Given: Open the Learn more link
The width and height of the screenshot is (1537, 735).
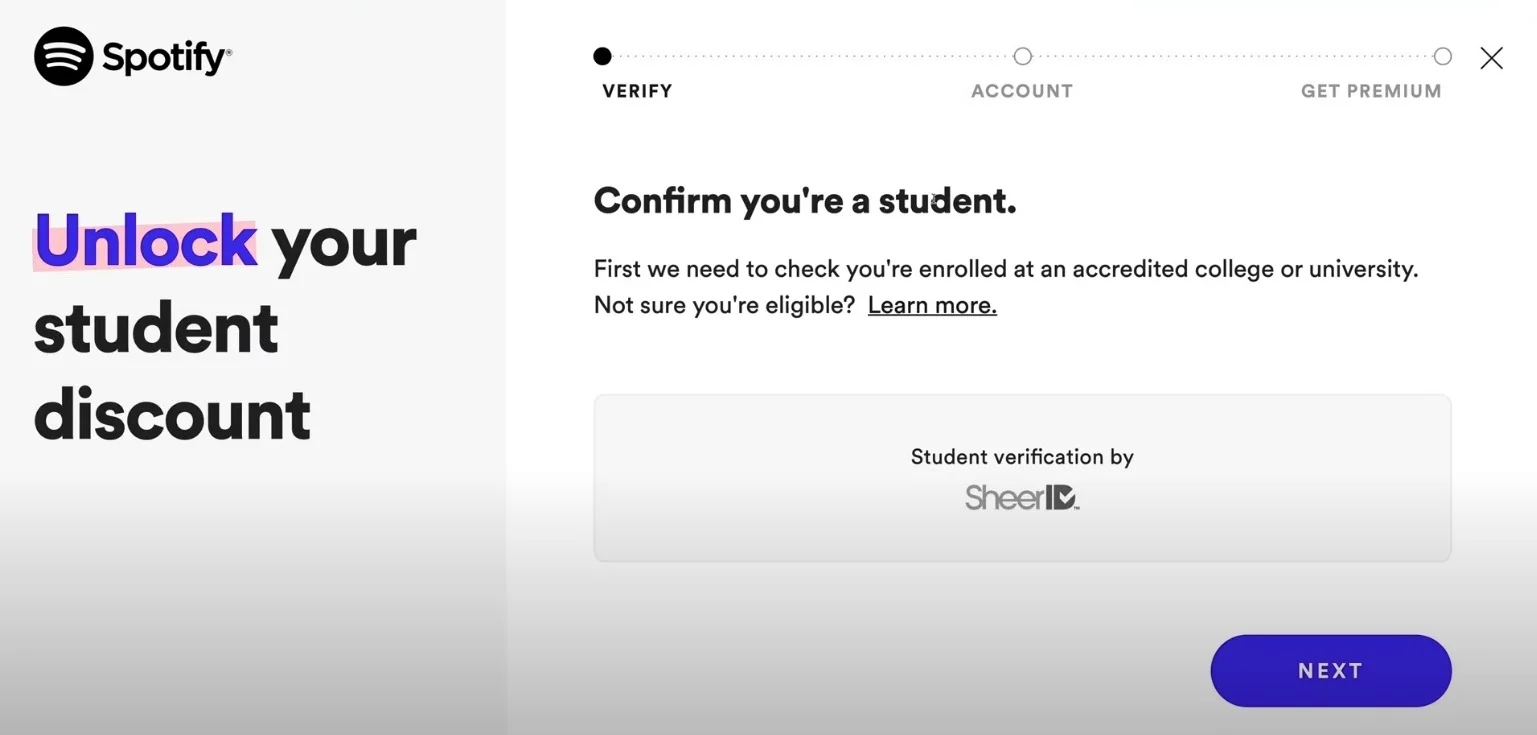Looking at the screenshot, I should click(x=932, y=305).
